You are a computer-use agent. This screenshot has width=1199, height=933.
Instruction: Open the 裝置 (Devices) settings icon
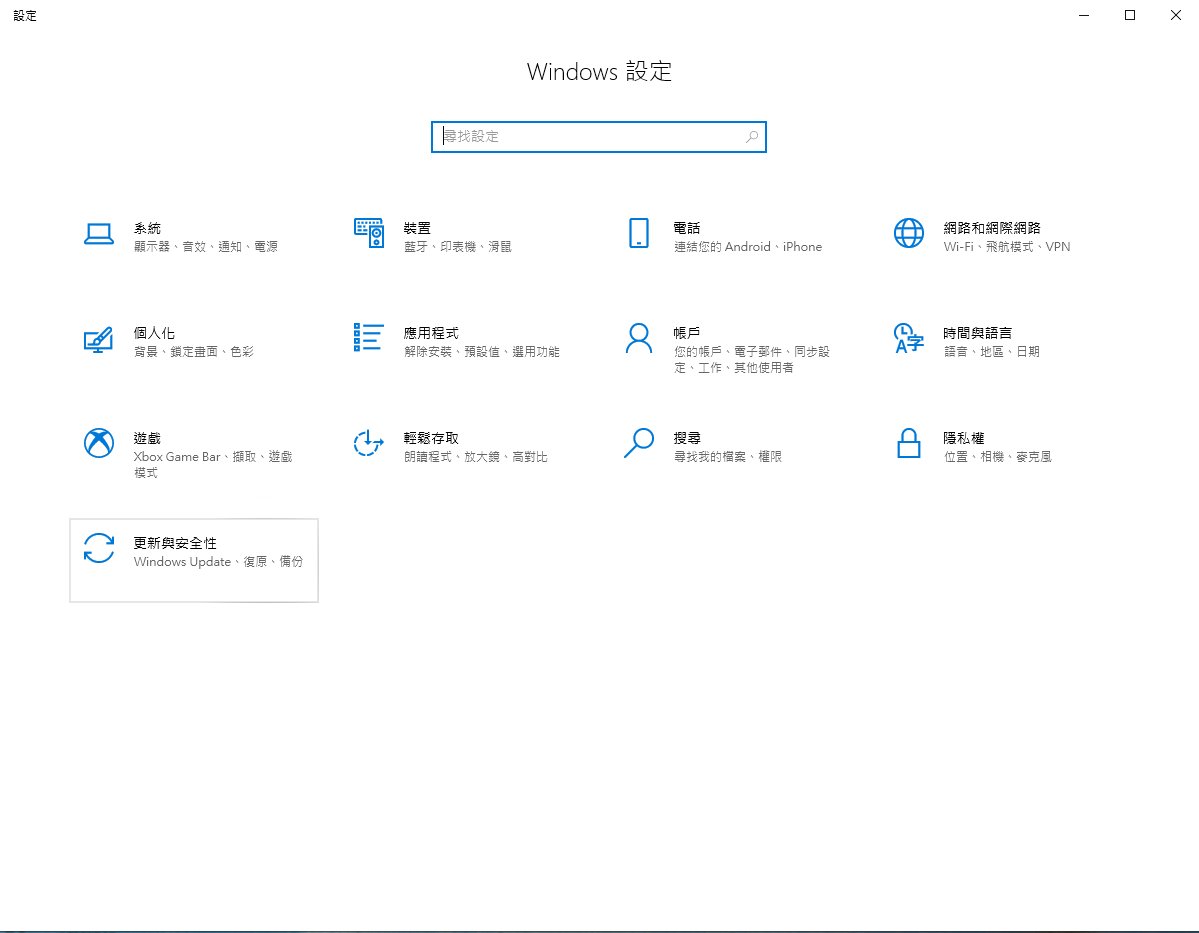(368, 232)
